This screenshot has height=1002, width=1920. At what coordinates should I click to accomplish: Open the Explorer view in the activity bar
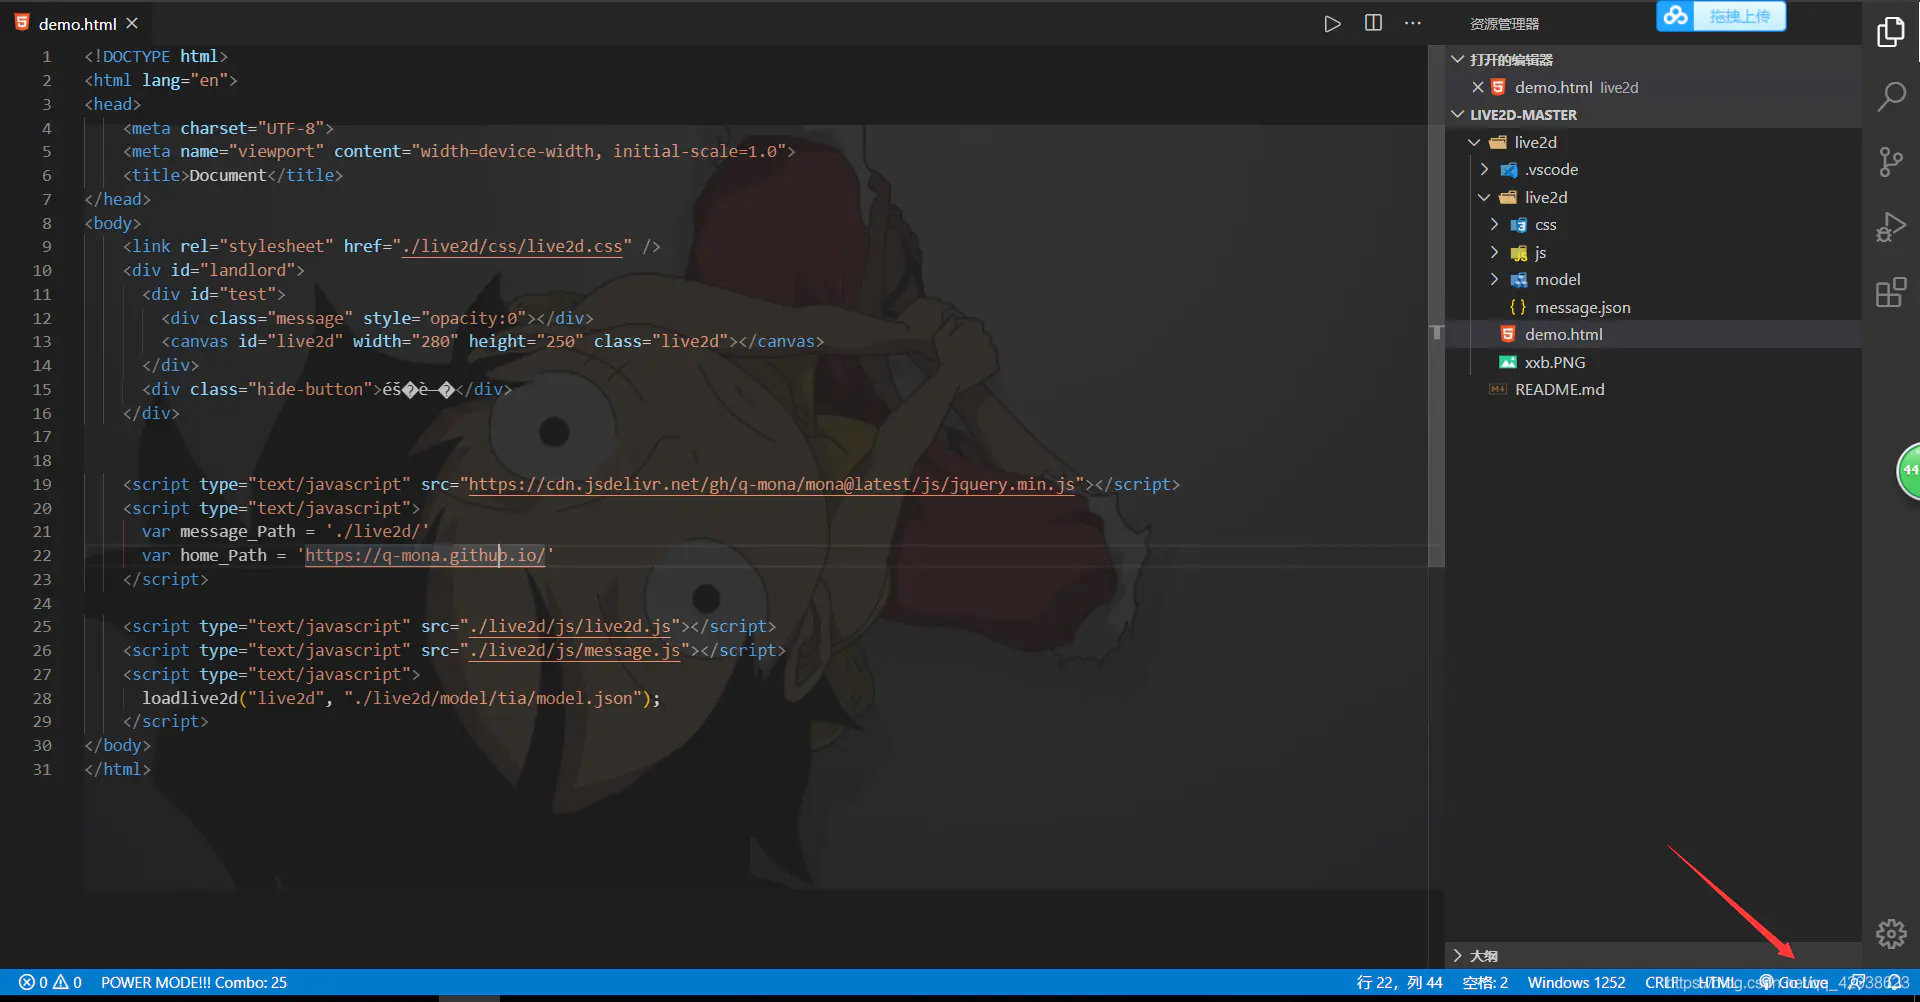pos(1890,32)
